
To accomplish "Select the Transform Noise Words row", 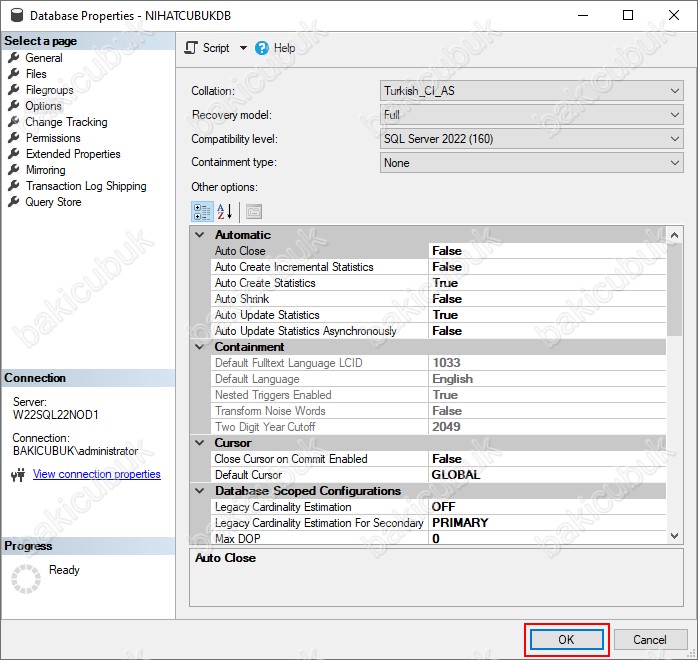I will (438, 411).
